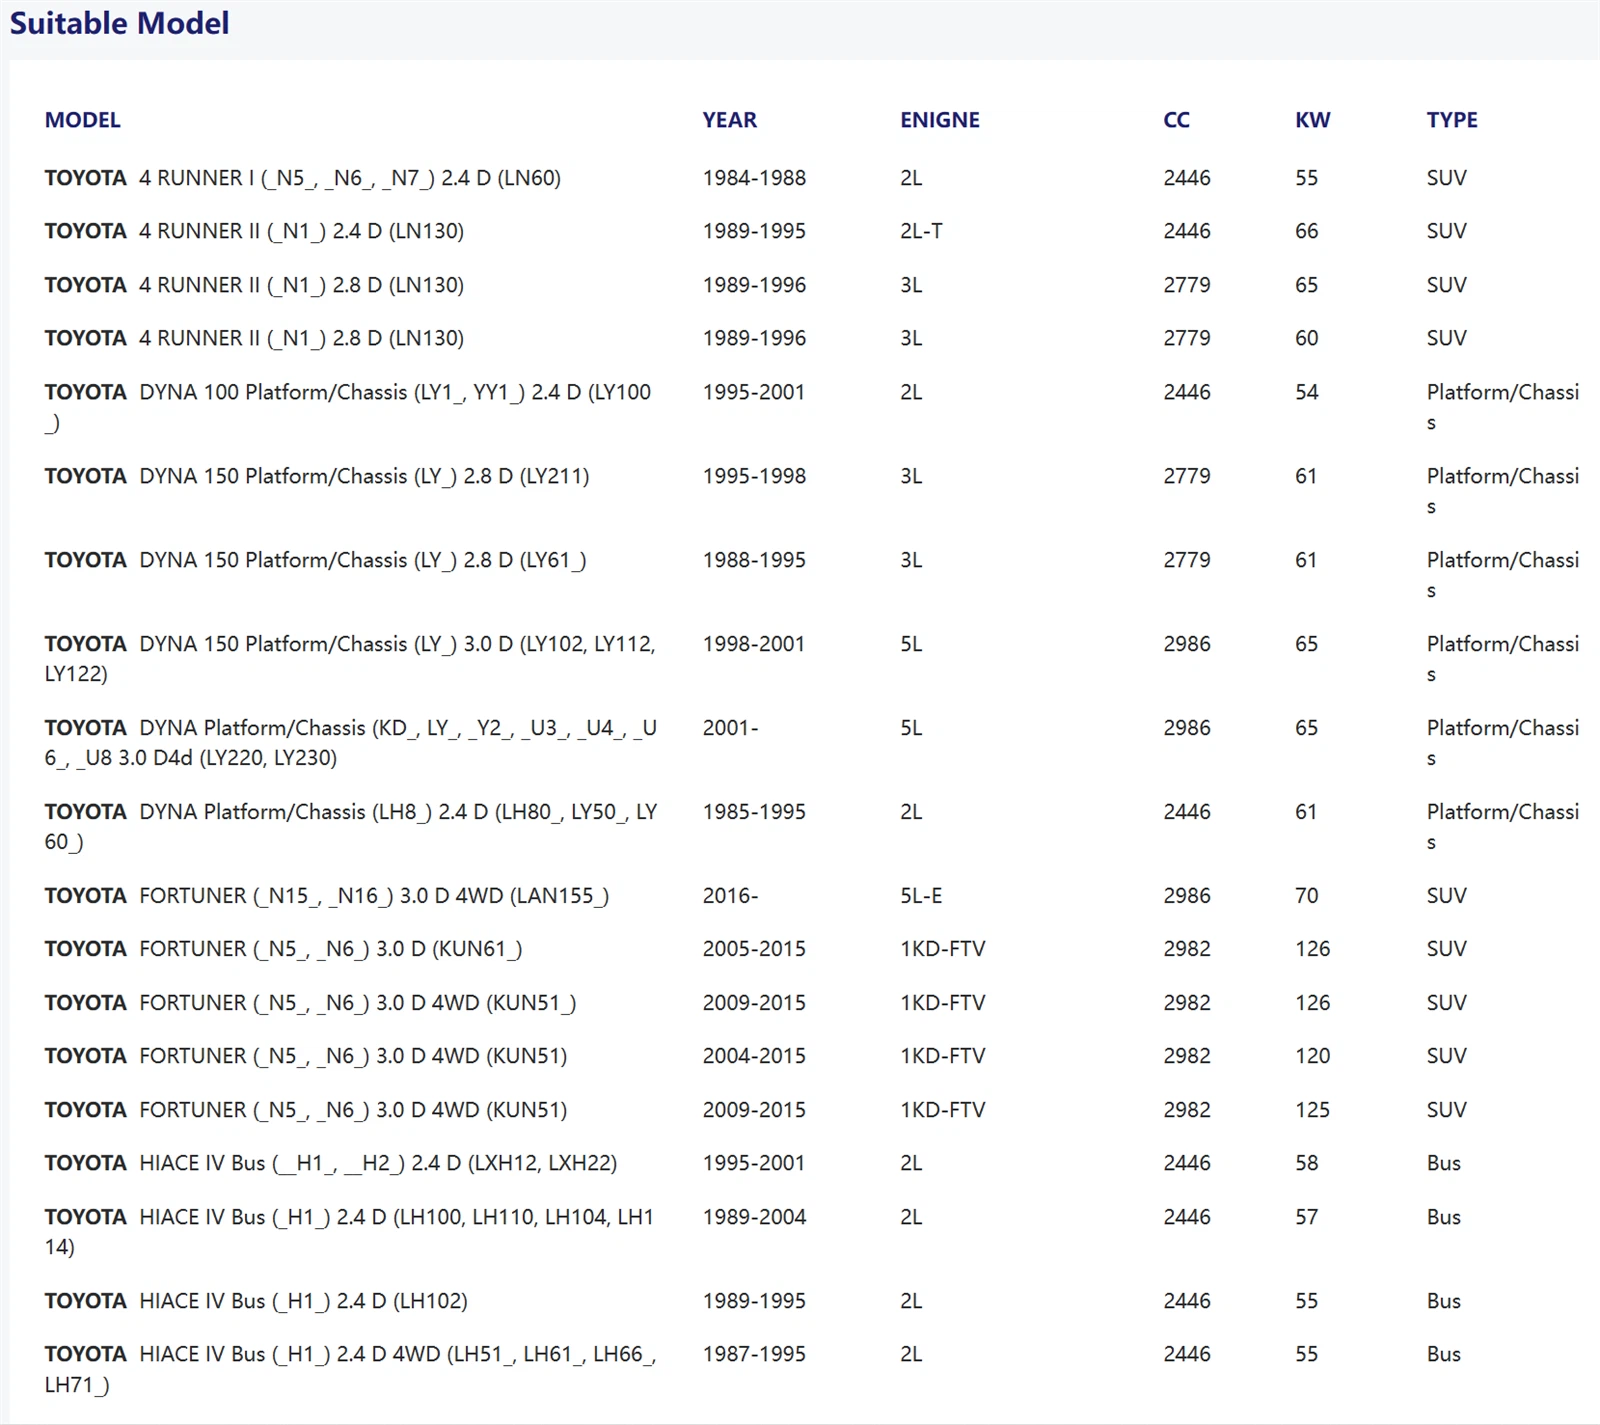Select the DYNA 100 Platform/Chassis 2.4 D model

click(x=348, y=407)
